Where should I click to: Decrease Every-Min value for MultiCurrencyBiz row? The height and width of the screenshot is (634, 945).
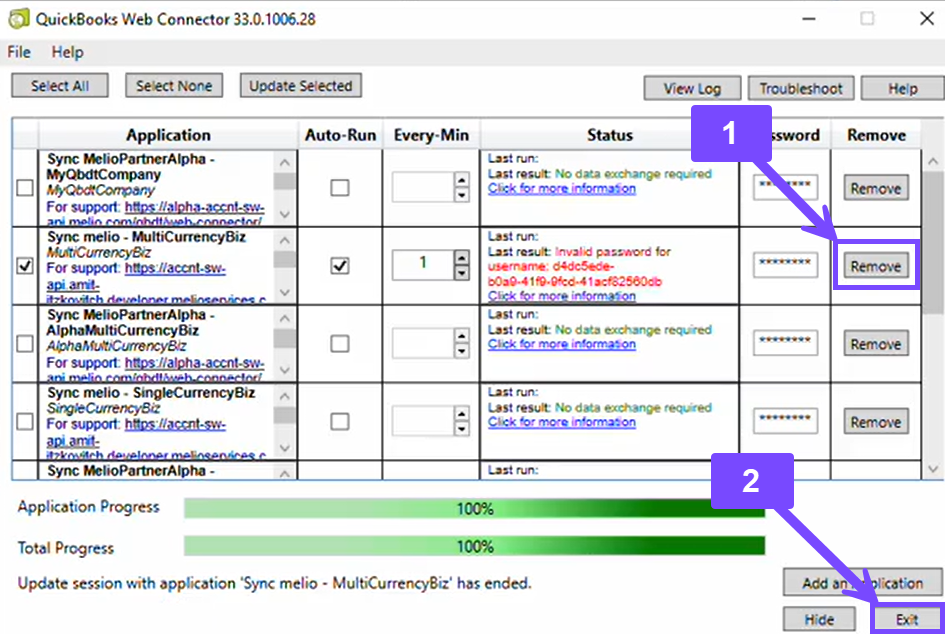pyautogui.click(x=461, y=273)
